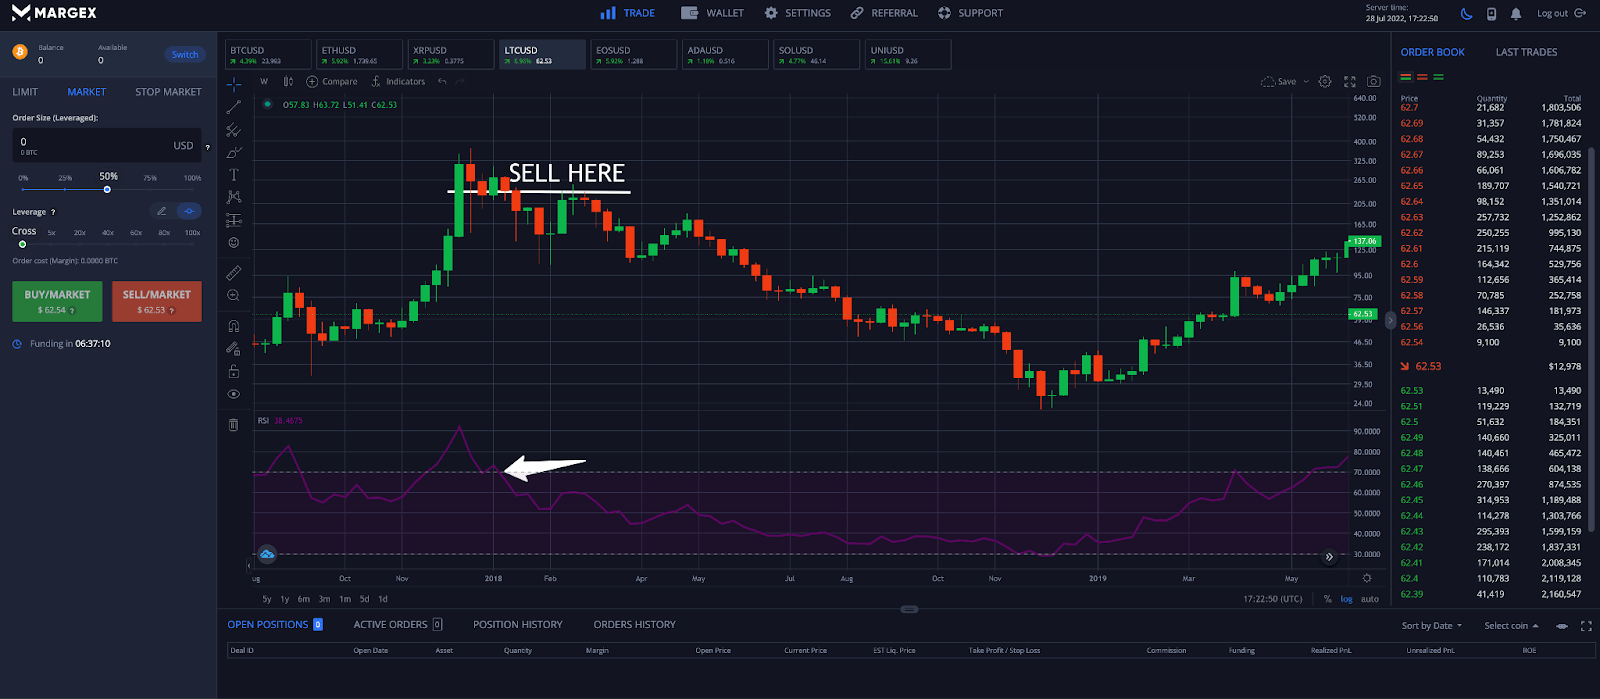The width and height of the screenshot is (1600, 699).
Task: Expand the Save layout dropdown arrow
Action: [x=1306, y=82]
